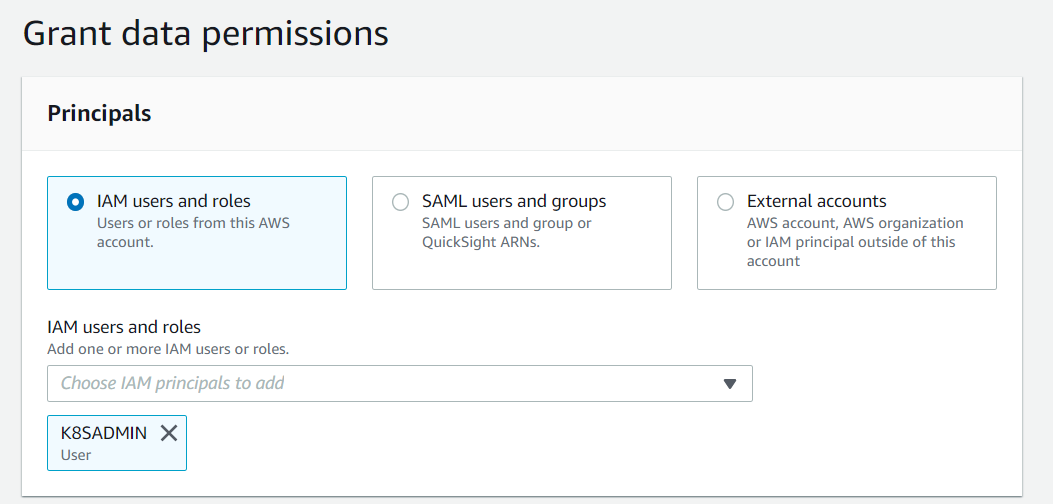Click the Users or roles from this AWS account text

[x=193, y=223]
